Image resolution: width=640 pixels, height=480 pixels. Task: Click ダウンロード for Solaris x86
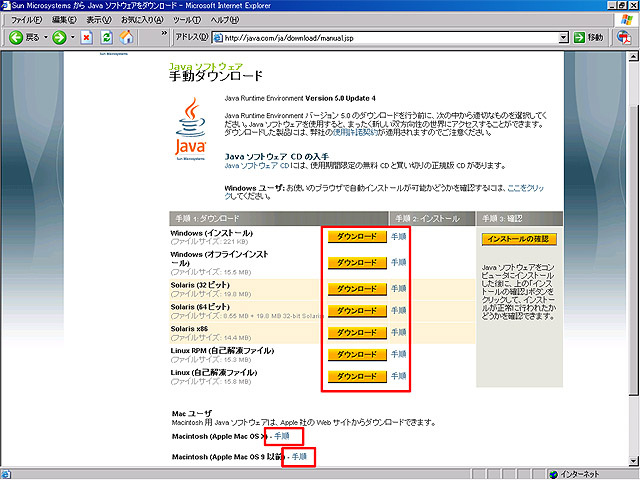[357, 333]
